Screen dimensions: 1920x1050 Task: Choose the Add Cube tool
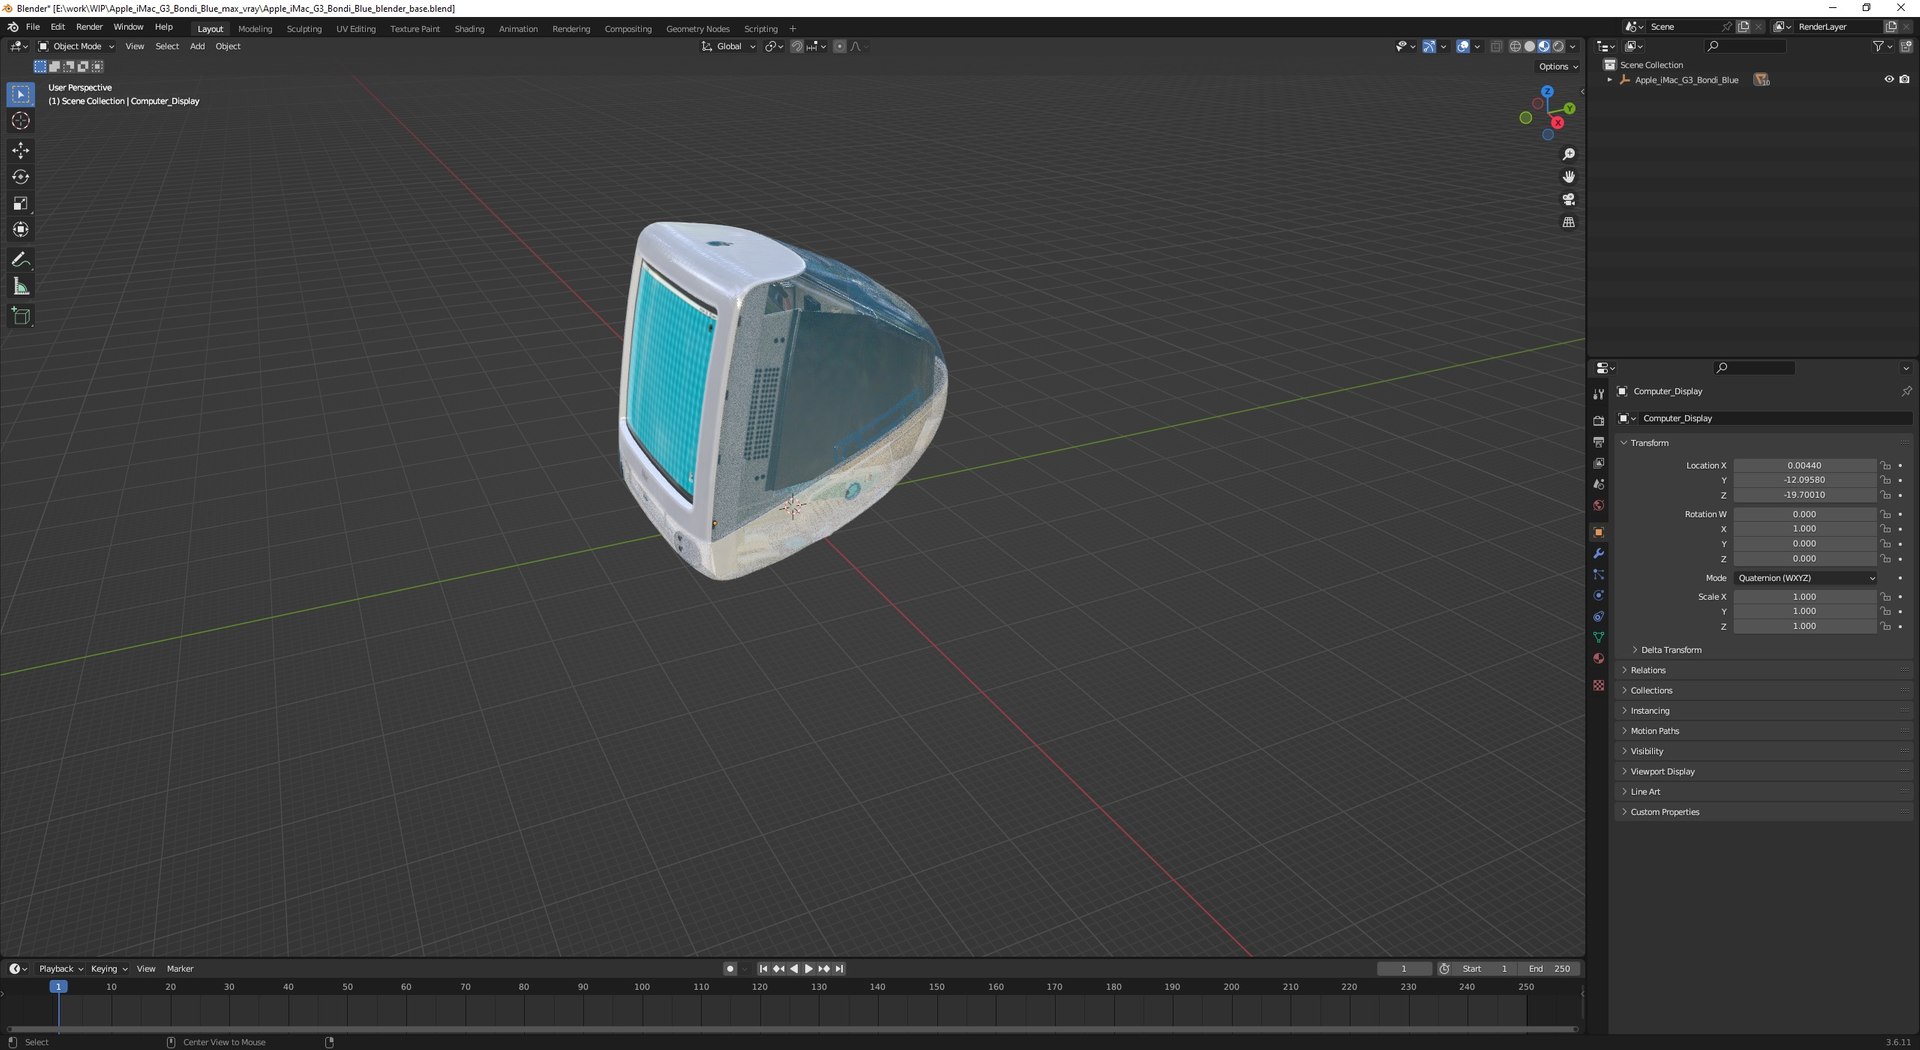coord(21,317)
